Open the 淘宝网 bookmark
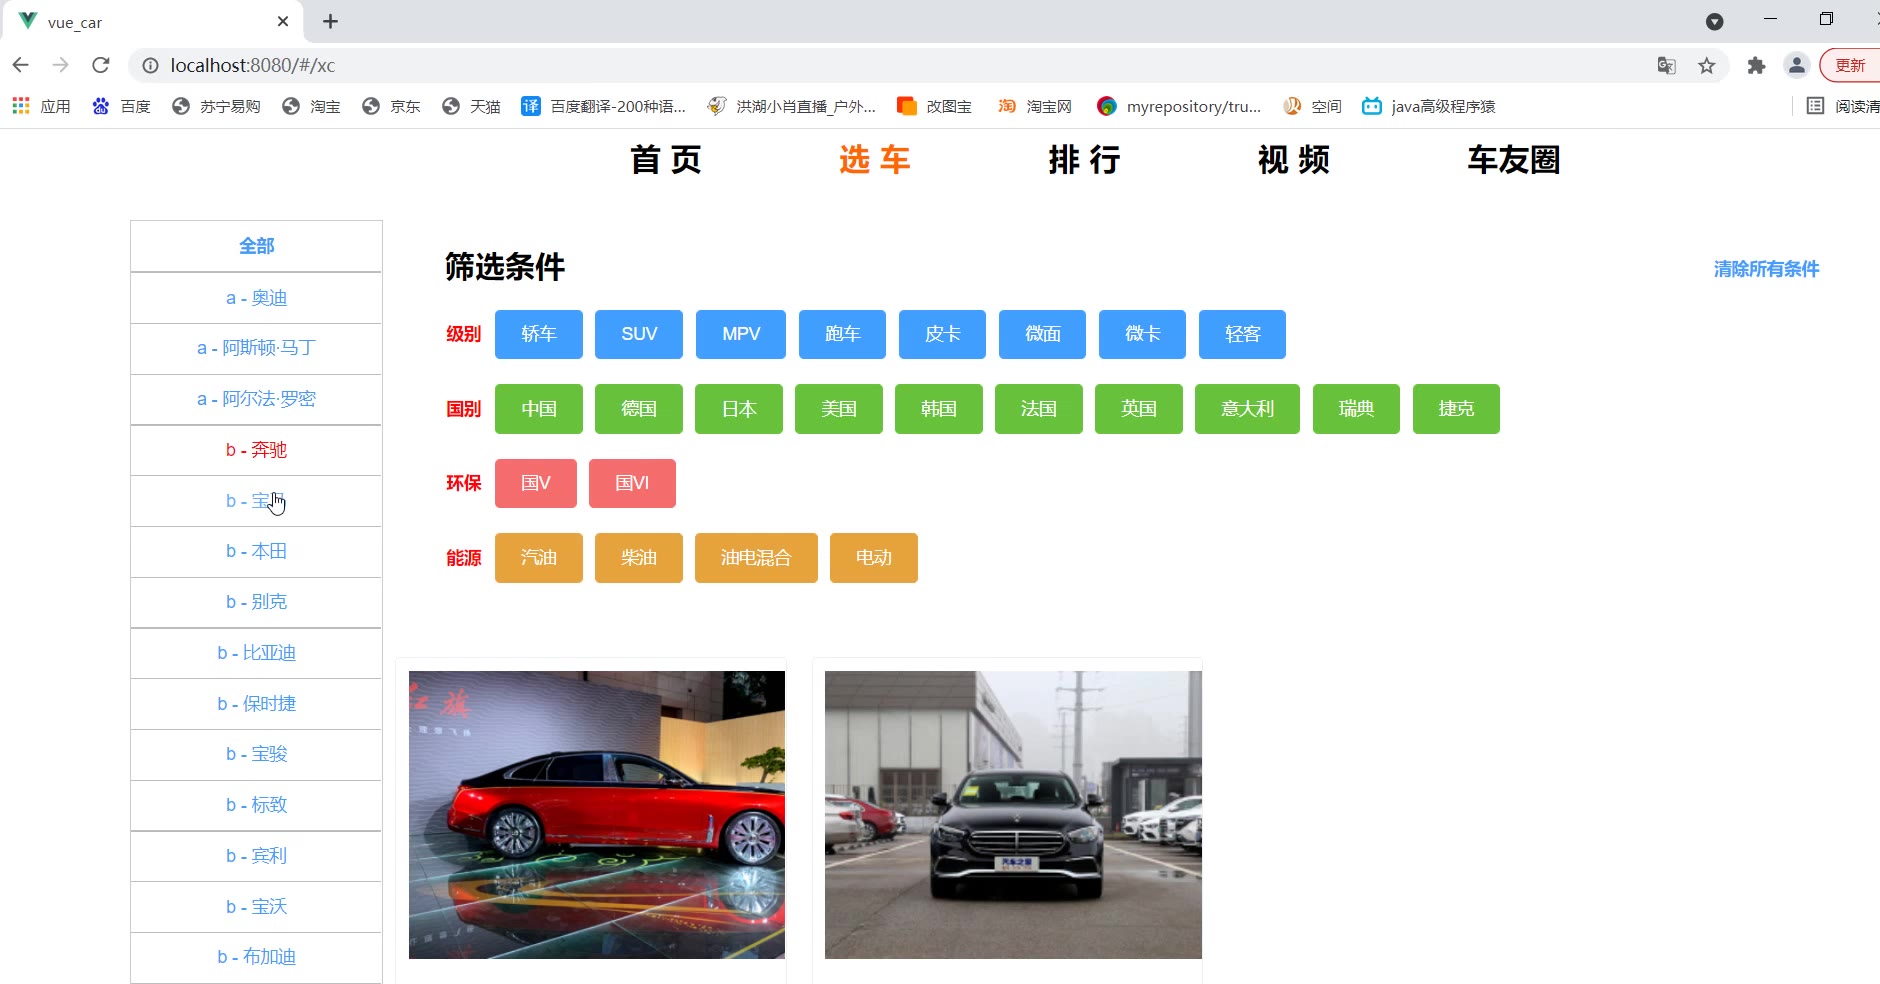 click(1034, 106)
